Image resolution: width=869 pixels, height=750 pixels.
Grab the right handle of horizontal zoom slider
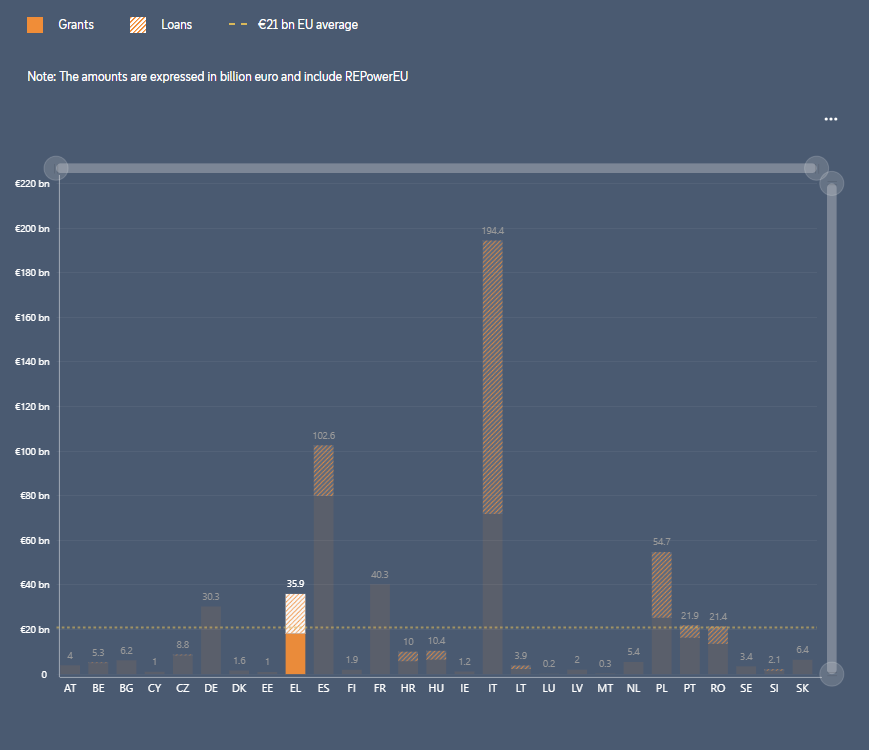[x=816, y=168]
